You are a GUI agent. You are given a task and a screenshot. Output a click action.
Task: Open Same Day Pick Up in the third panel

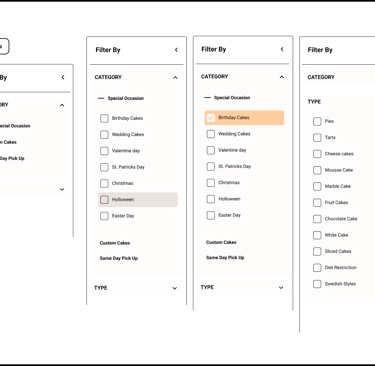pyautogui.click(x=225, y=258)
